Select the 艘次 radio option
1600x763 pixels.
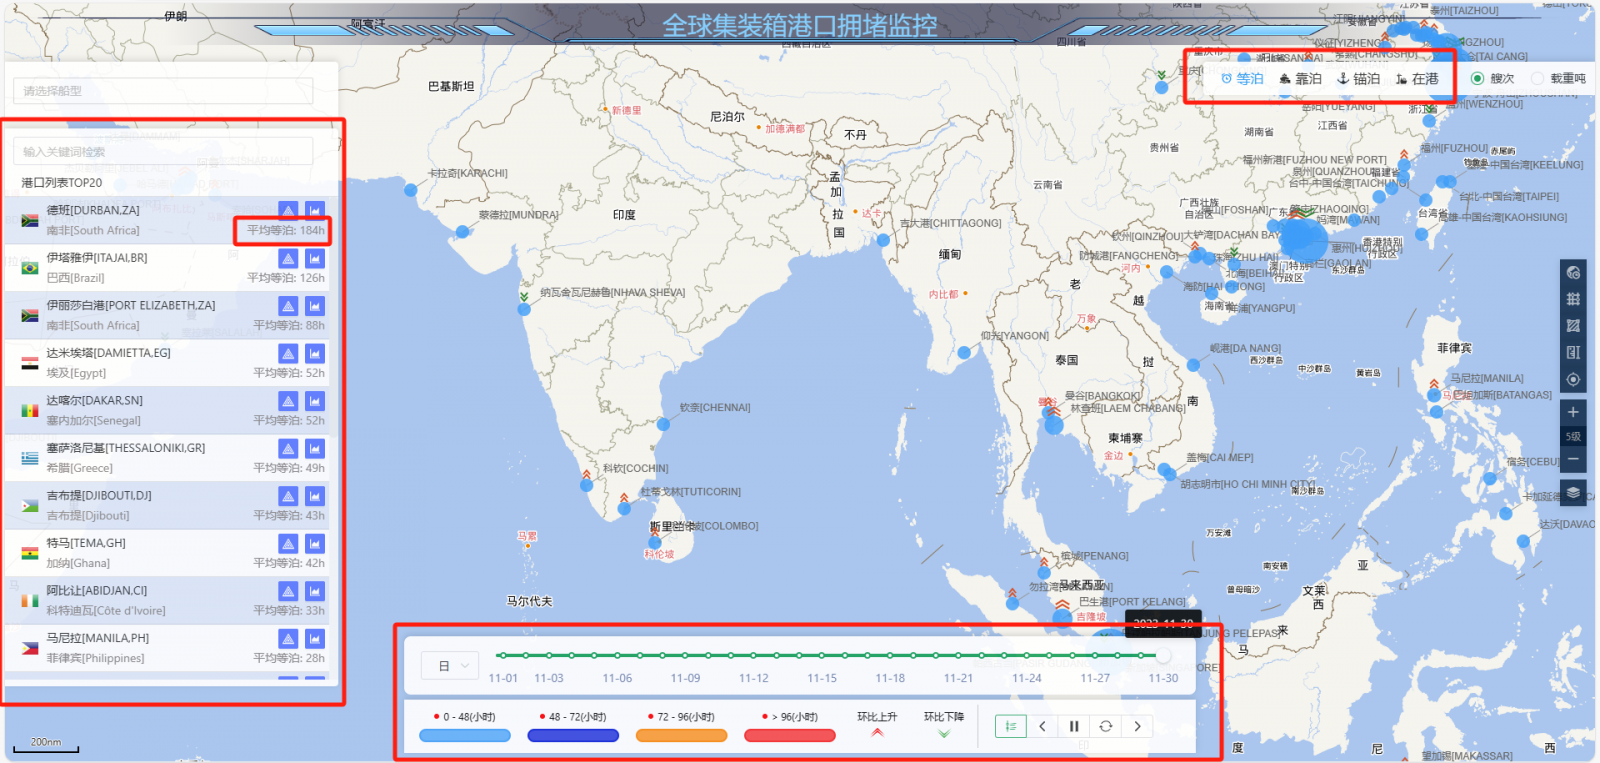click(1492, 78)
